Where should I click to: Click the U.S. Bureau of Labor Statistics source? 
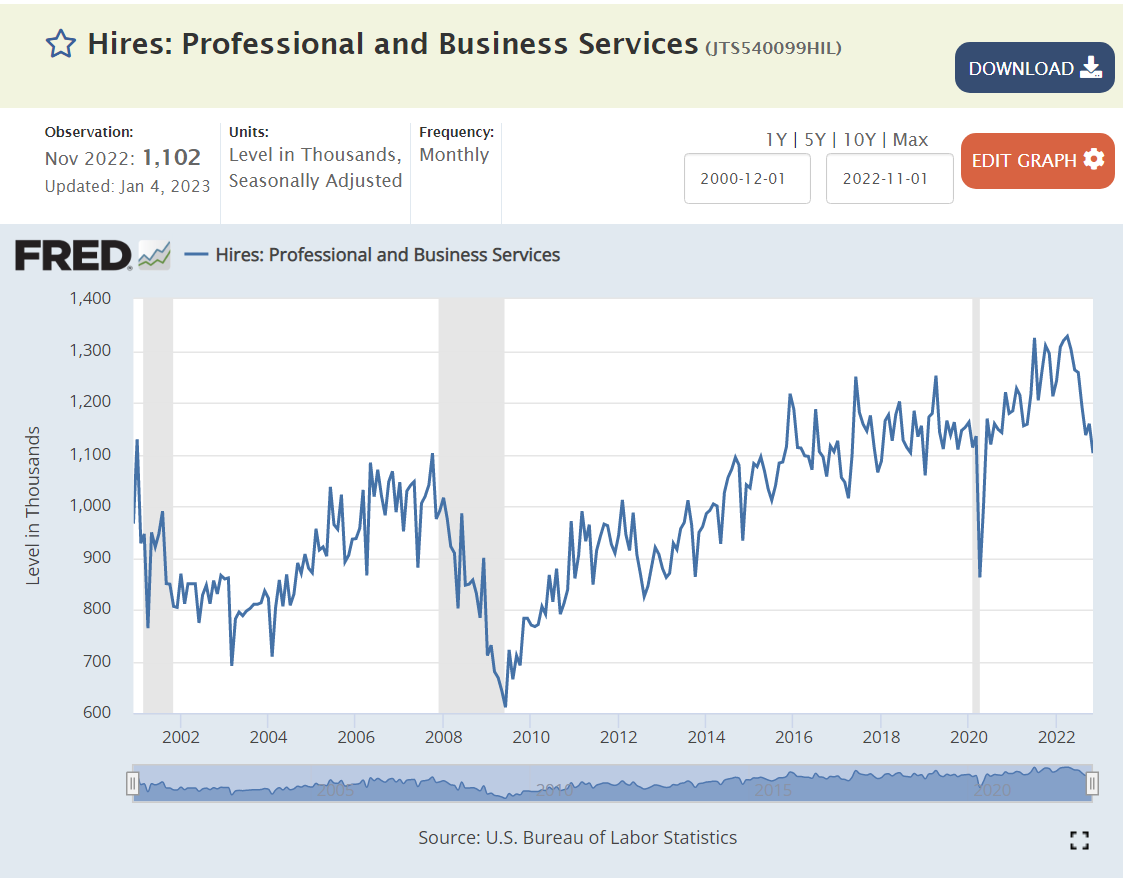(613, 838)
